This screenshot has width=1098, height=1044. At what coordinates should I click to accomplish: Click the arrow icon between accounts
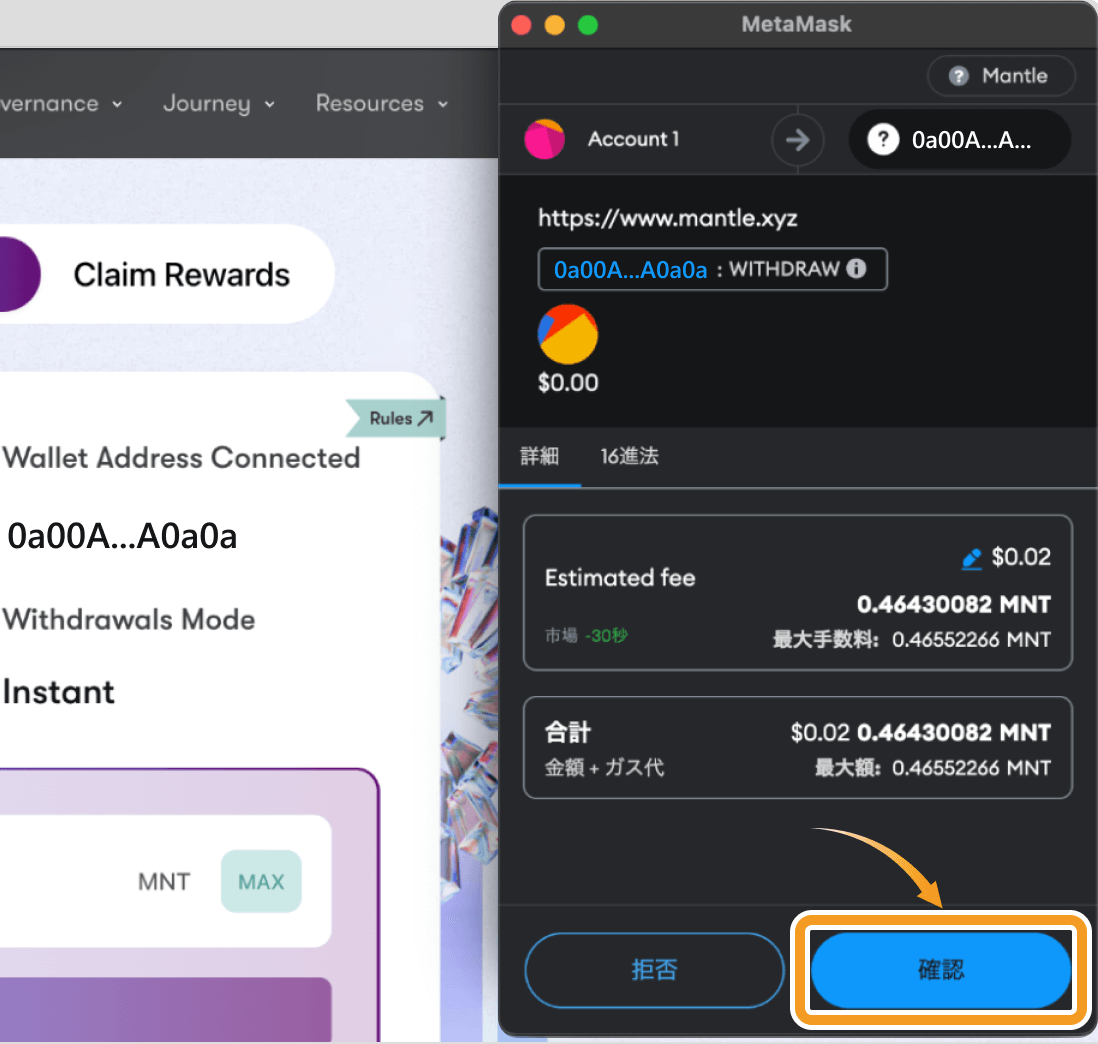pos(798,140)
